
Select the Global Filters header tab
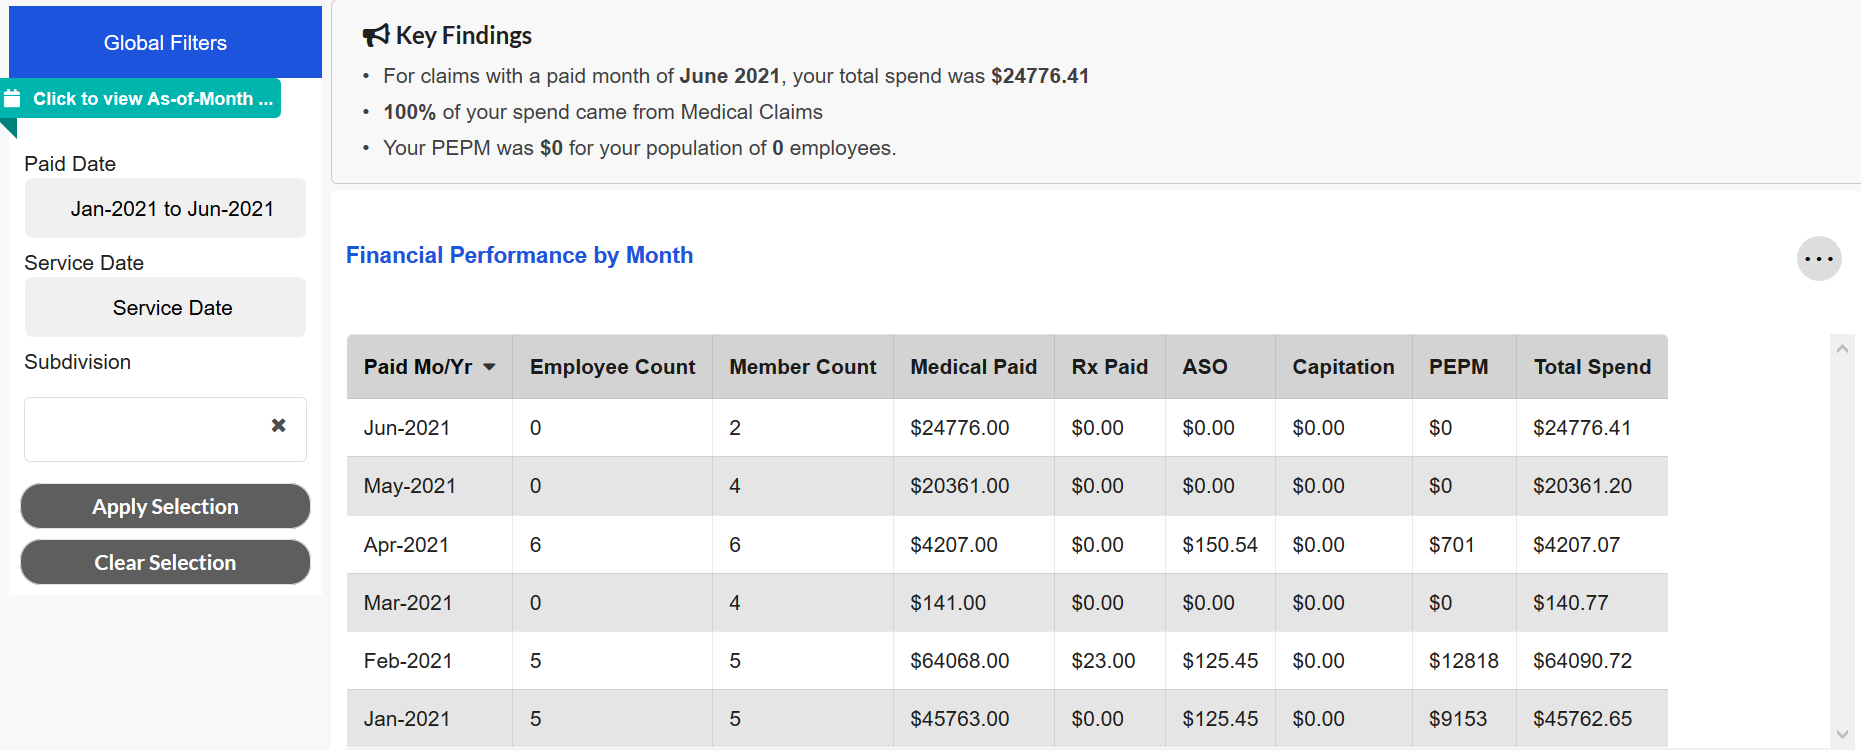click(x=165, y=43)
